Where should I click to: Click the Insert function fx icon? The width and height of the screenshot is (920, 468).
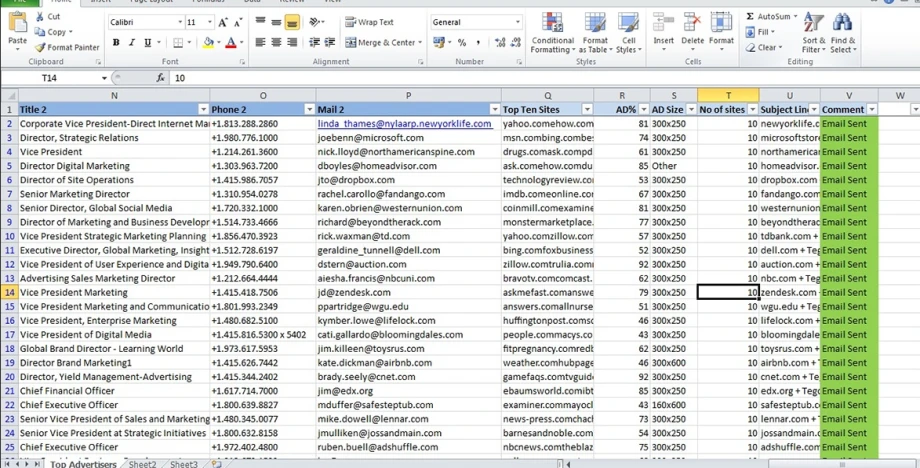[x=161, y=78]
